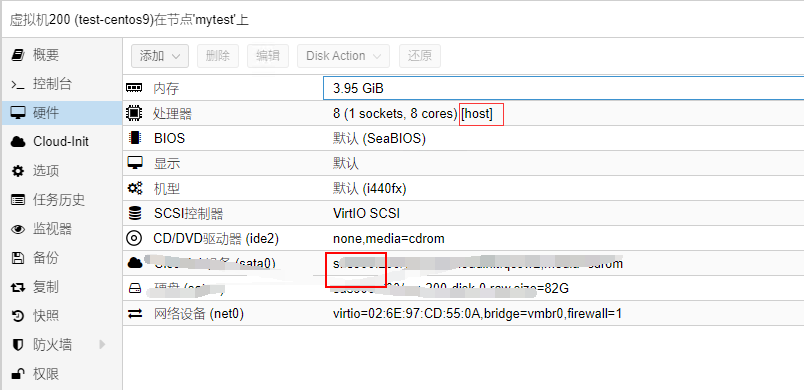Click the shield icon beside 防火墙

pyautogui.click(x=18, y=345)
